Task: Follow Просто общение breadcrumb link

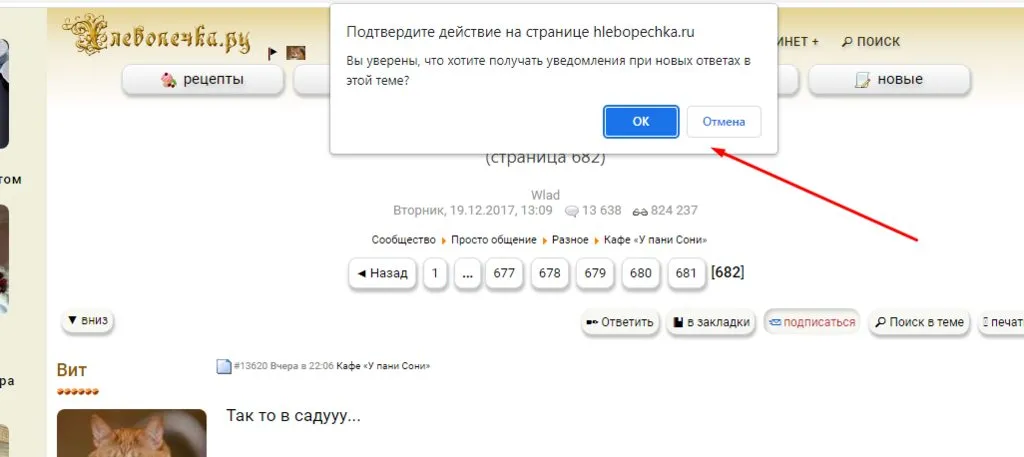Action: click(494, 240)
